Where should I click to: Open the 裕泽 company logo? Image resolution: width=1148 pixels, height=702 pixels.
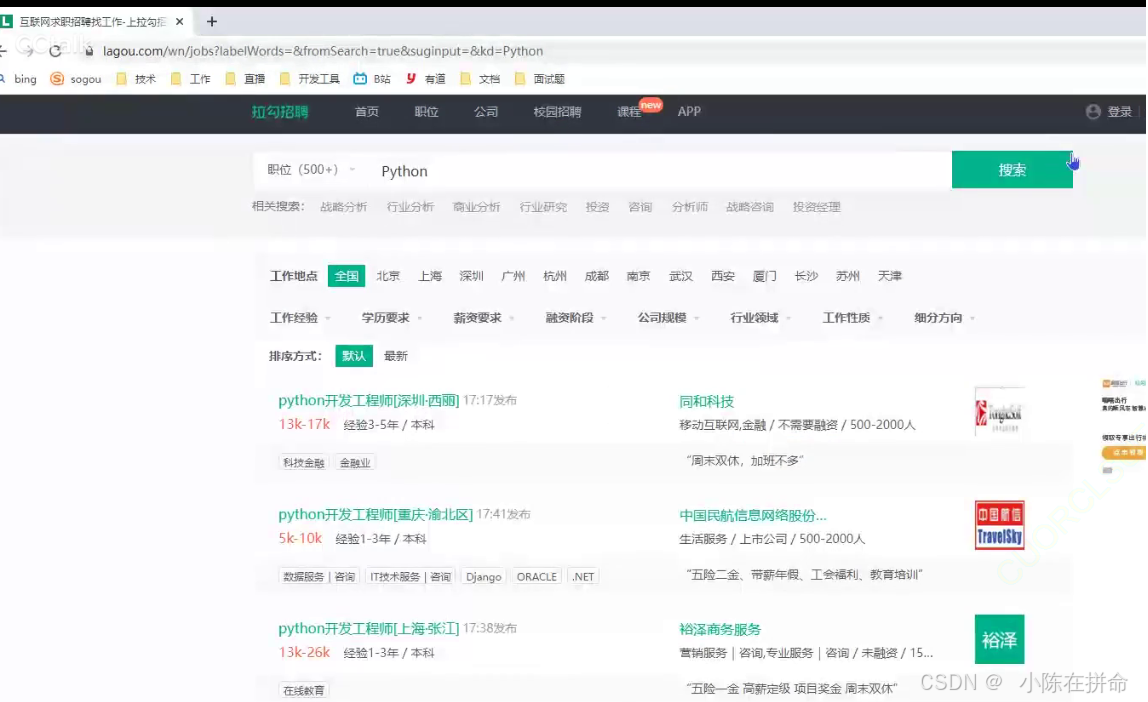pyautogui.click(x=999, y=640)
